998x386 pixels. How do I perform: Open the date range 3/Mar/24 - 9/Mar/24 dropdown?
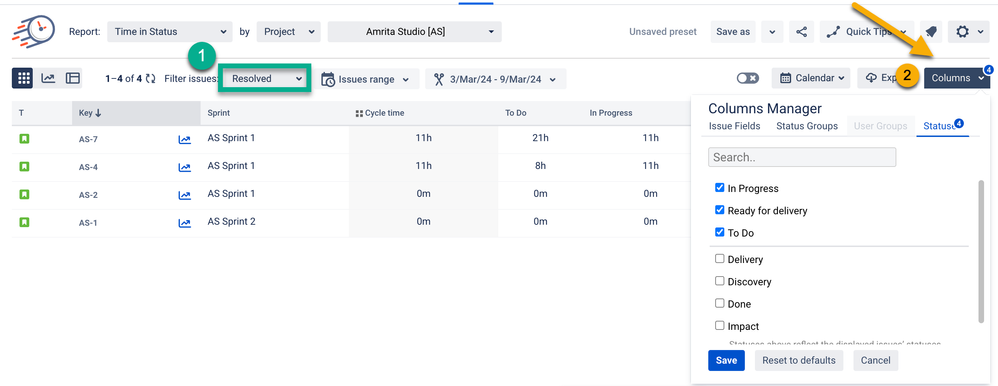coord(496,79)
